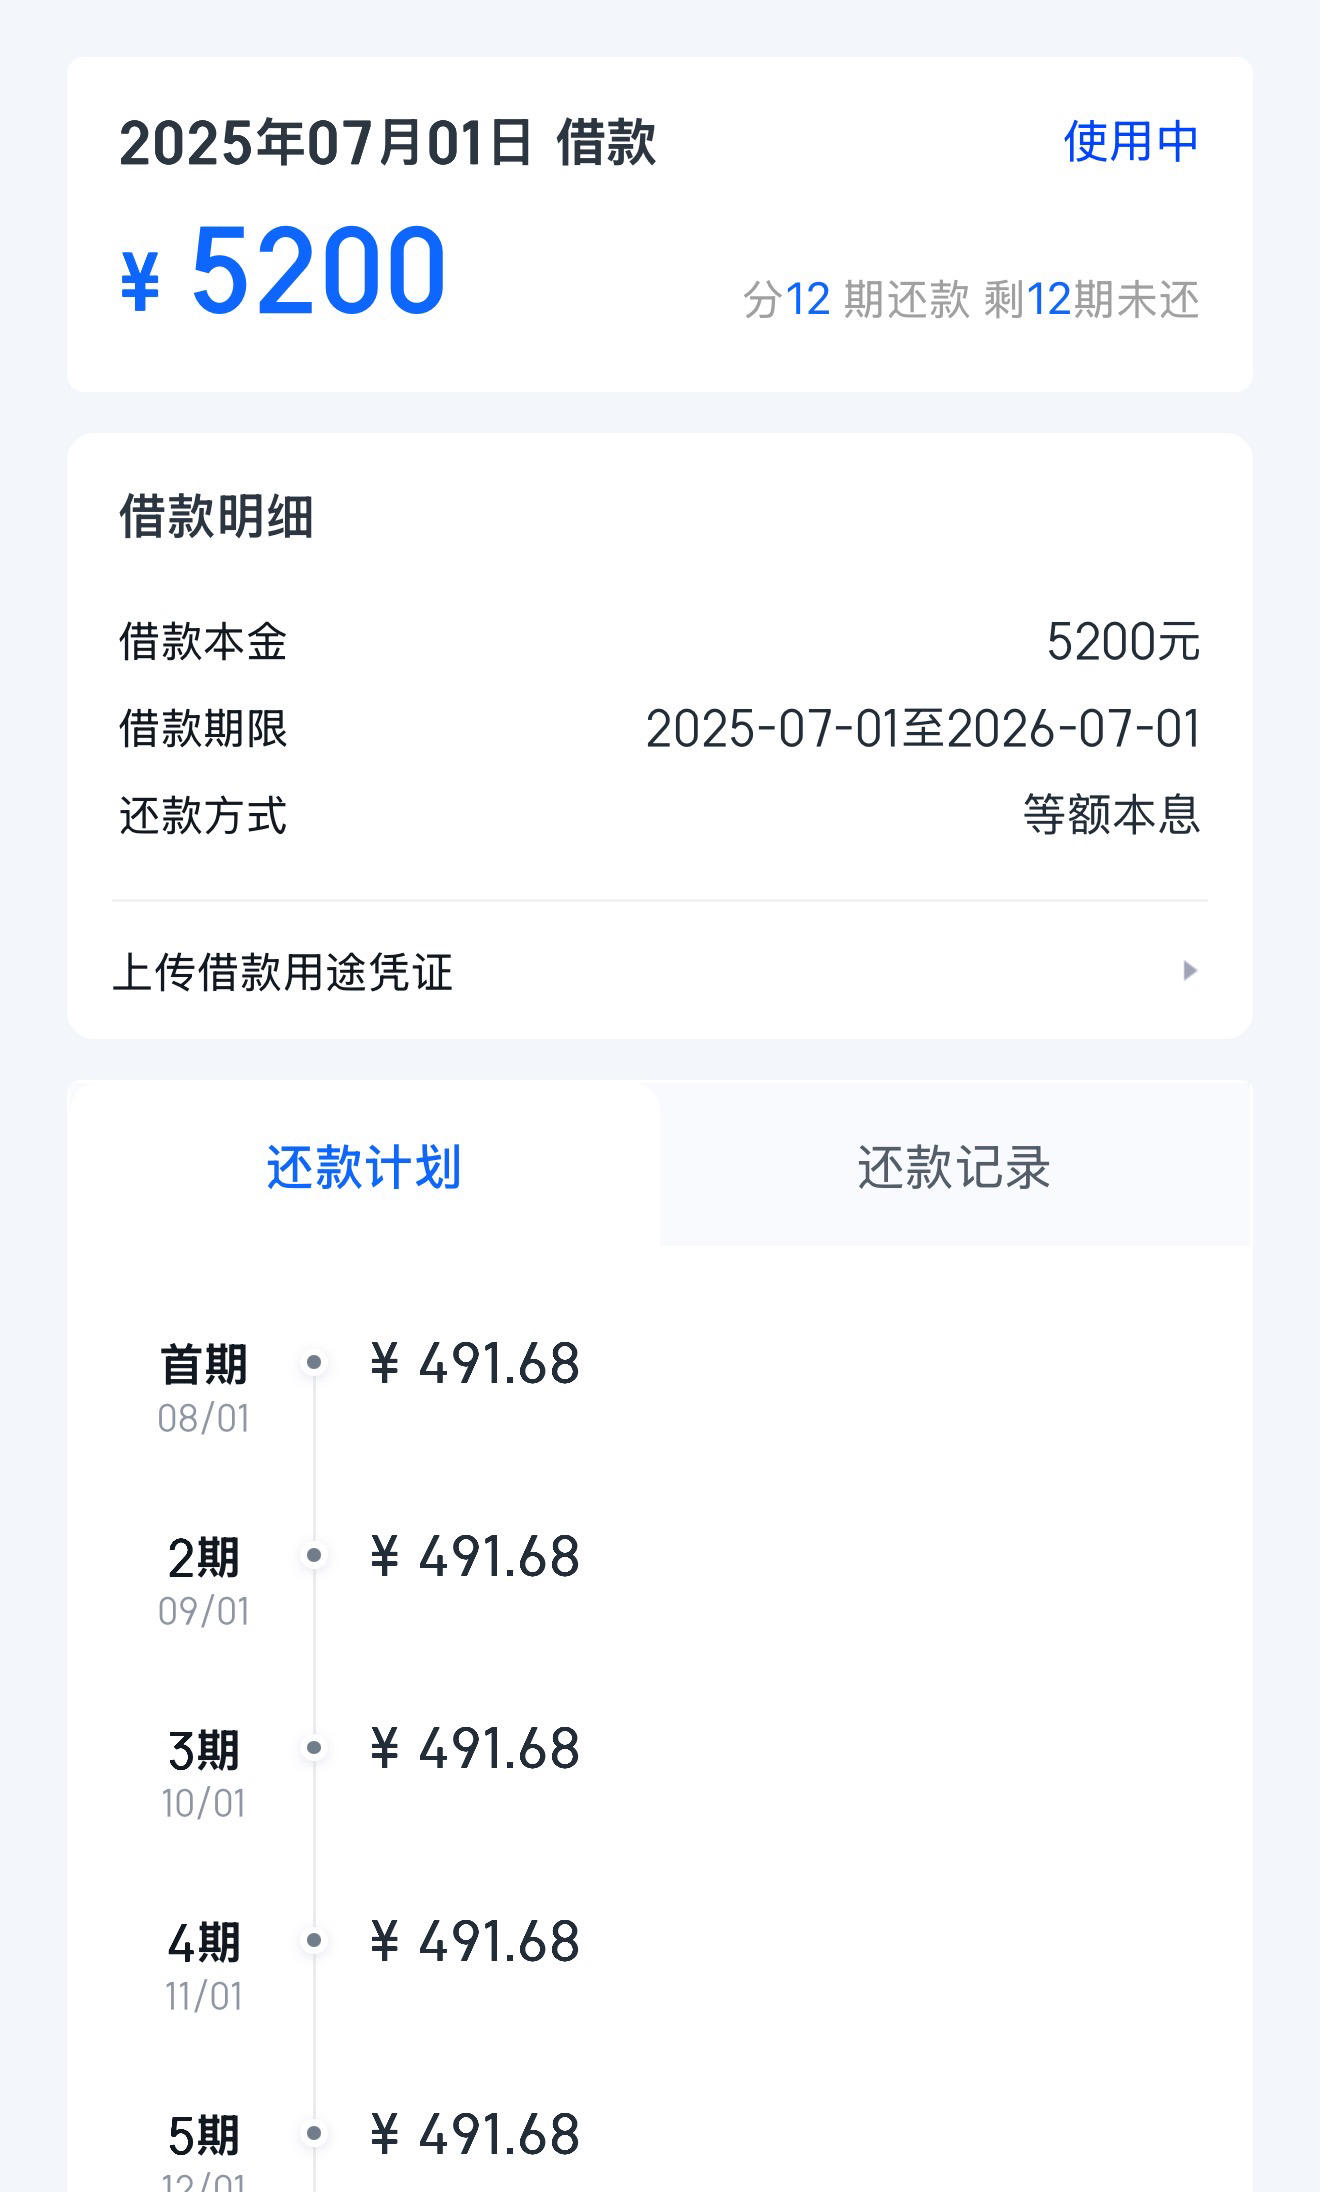This screenshot has width=1320, height=2192.
Task: Select the 还款计划 tab
Action: point(364,1166)
